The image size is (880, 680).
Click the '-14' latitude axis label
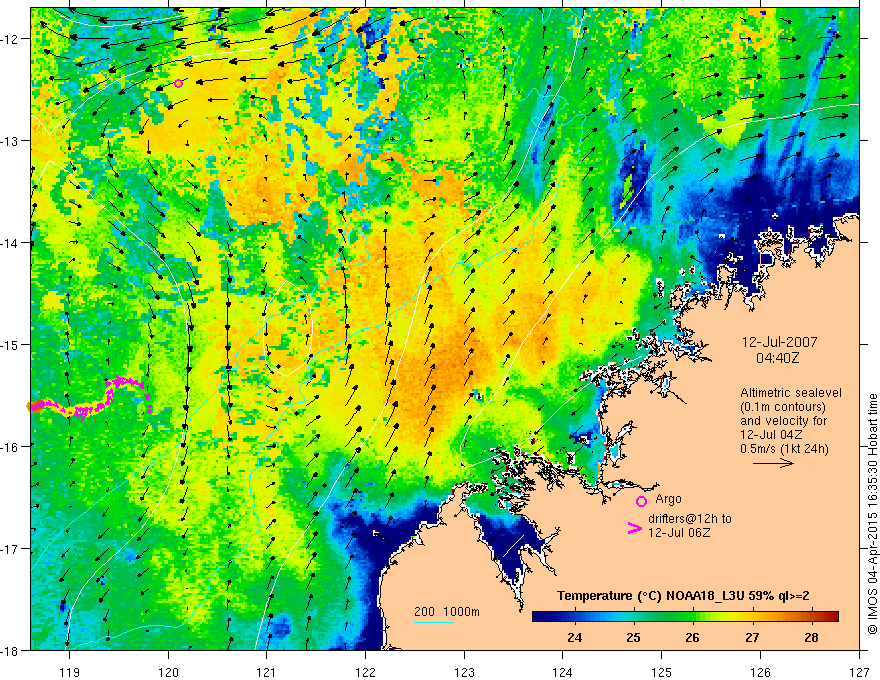pos(10,243)
